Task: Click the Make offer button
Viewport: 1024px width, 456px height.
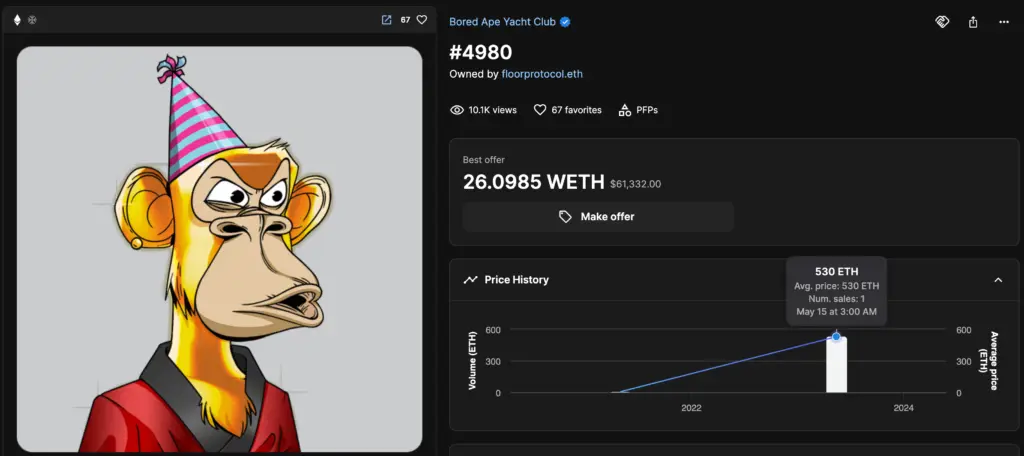Action: coord(598,216)
